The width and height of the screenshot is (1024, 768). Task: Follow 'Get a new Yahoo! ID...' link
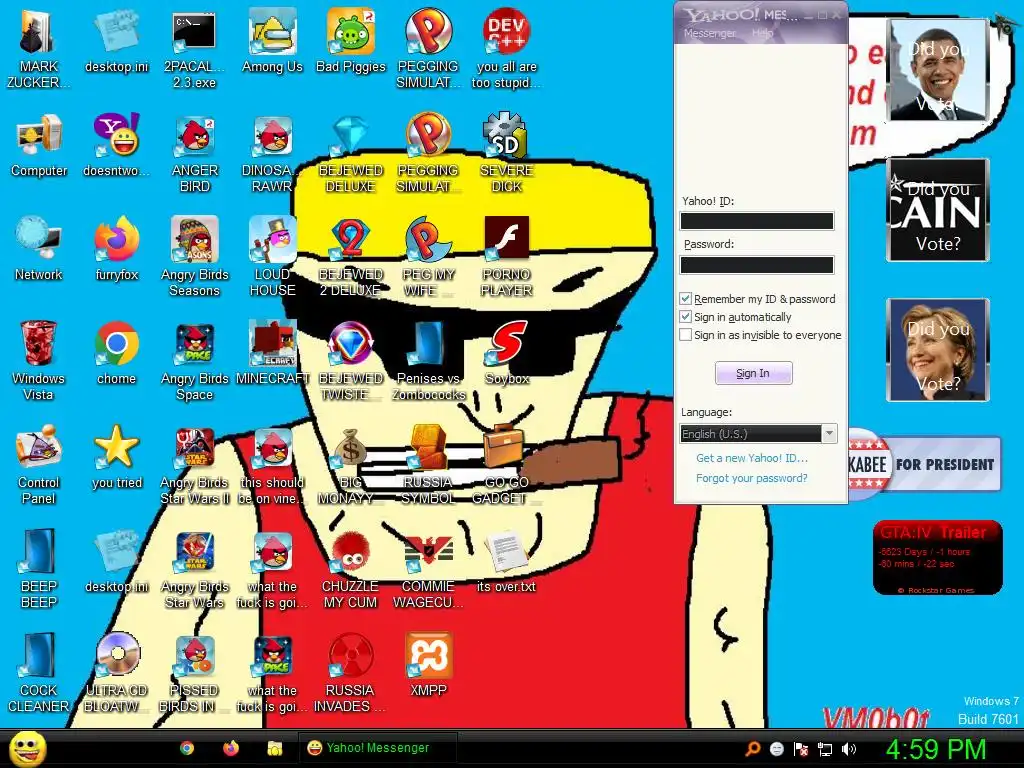point(752,458)
